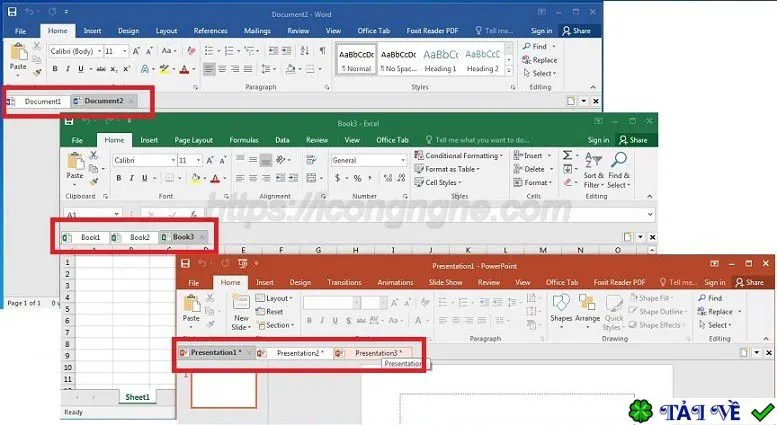The width and height of the screenshot is (777, 425).
Task: Click PowerPoint Save icon in title bar
Action: 185,264
